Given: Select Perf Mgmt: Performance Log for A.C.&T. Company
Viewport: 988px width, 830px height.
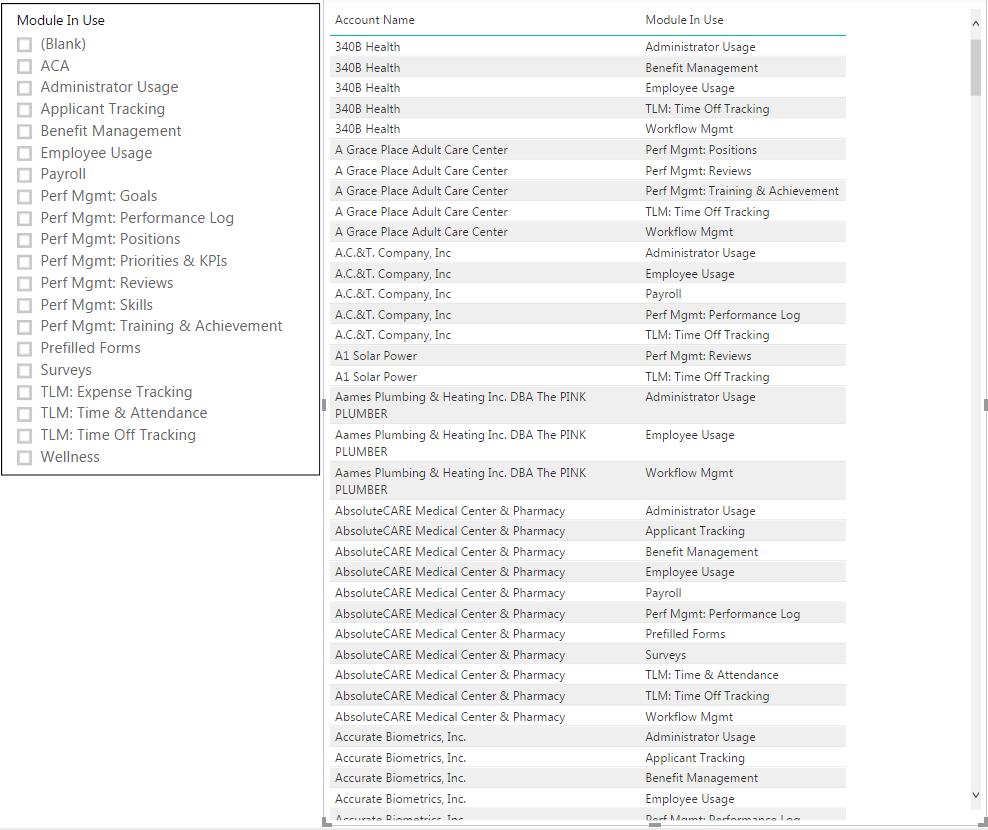Looking at the screenshot, I should click(722, 315).
